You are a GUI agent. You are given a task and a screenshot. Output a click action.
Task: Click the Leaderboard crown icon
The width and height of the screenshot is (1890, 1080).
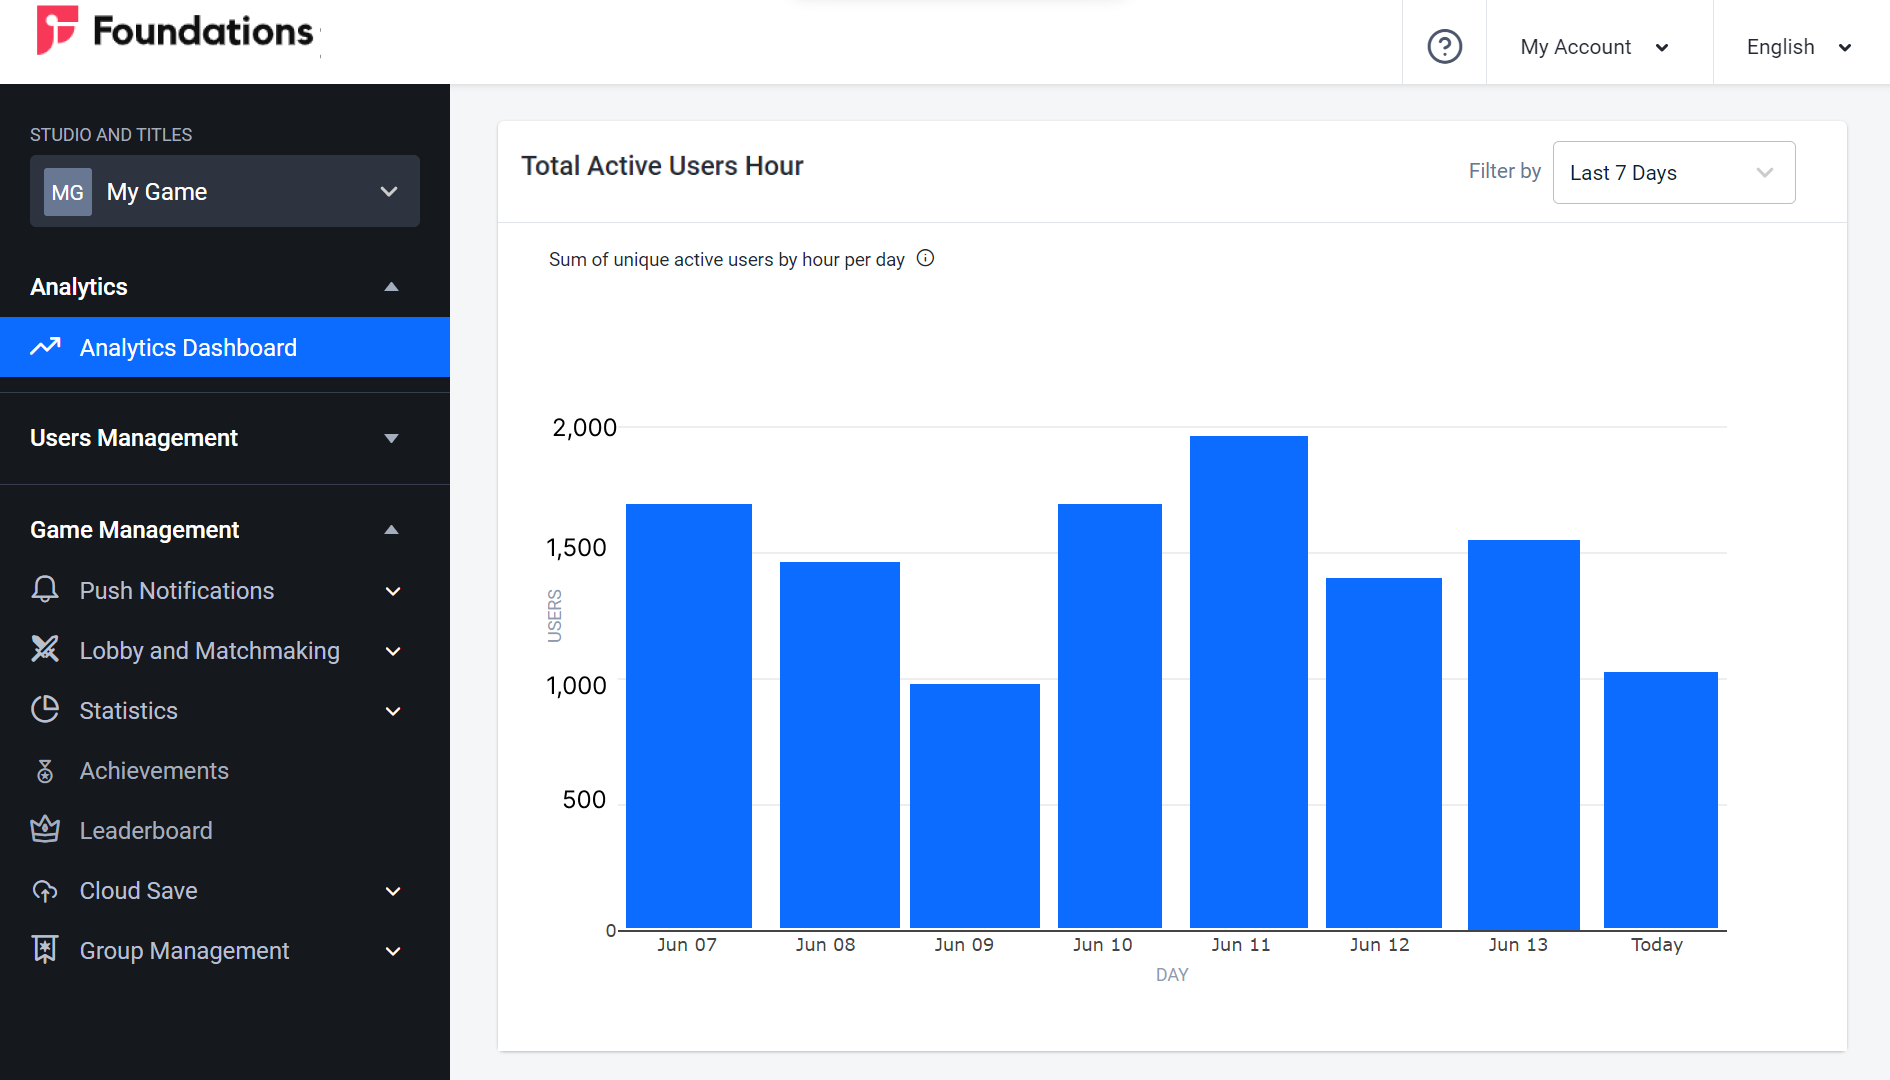(x=45, y=830)
